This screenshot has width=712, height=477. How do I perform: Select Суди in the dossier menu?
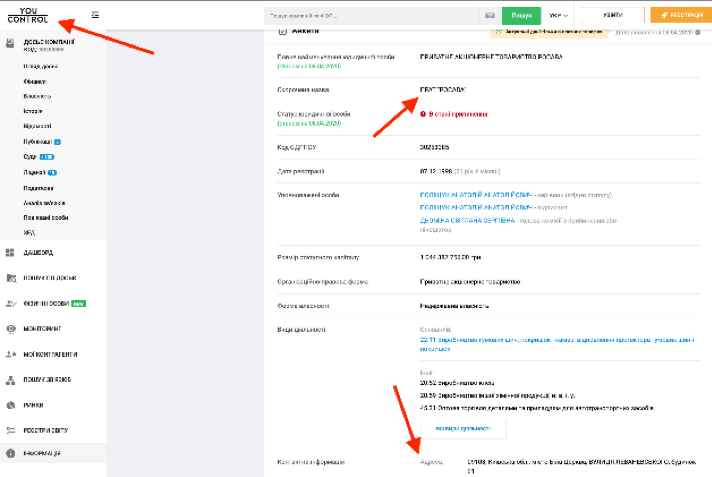[x=31, y=157]
